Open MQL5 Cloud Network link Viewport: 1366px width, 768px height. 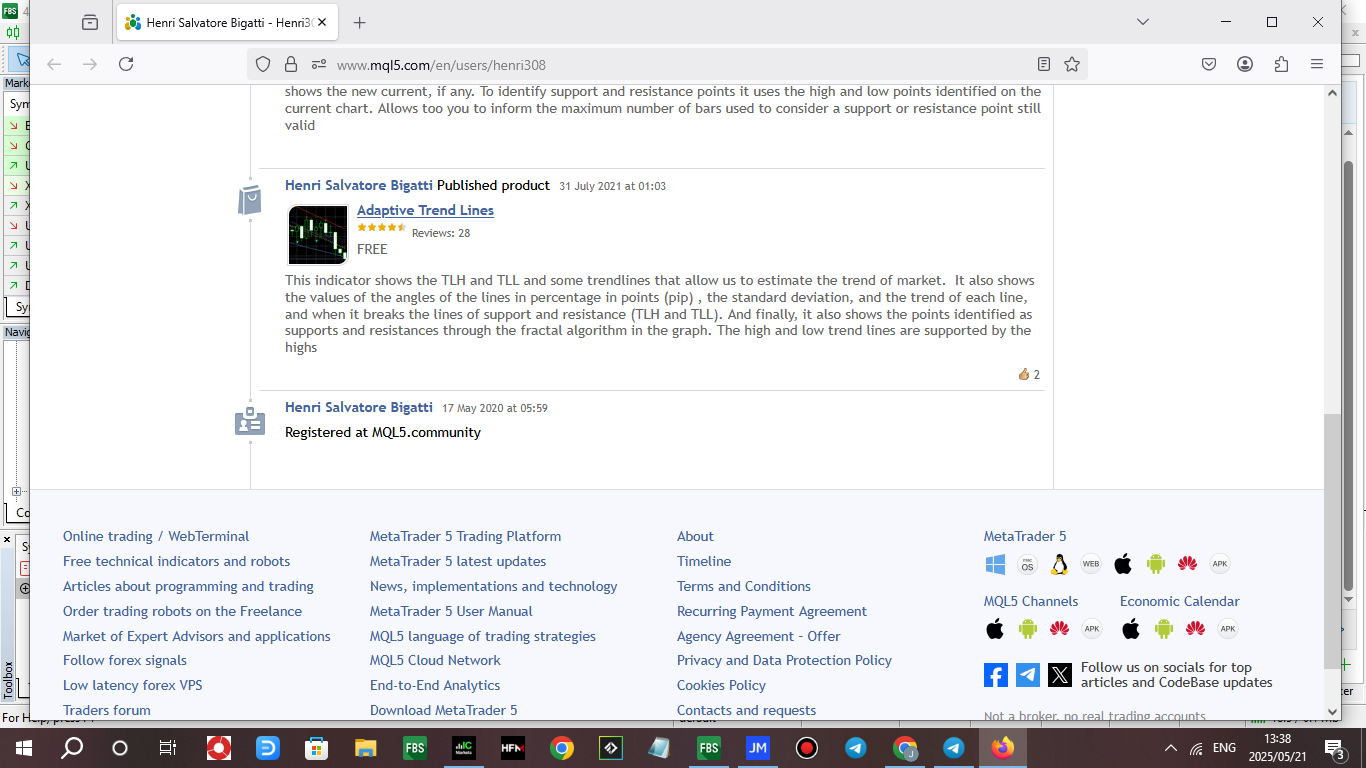[x=435, y=661]
